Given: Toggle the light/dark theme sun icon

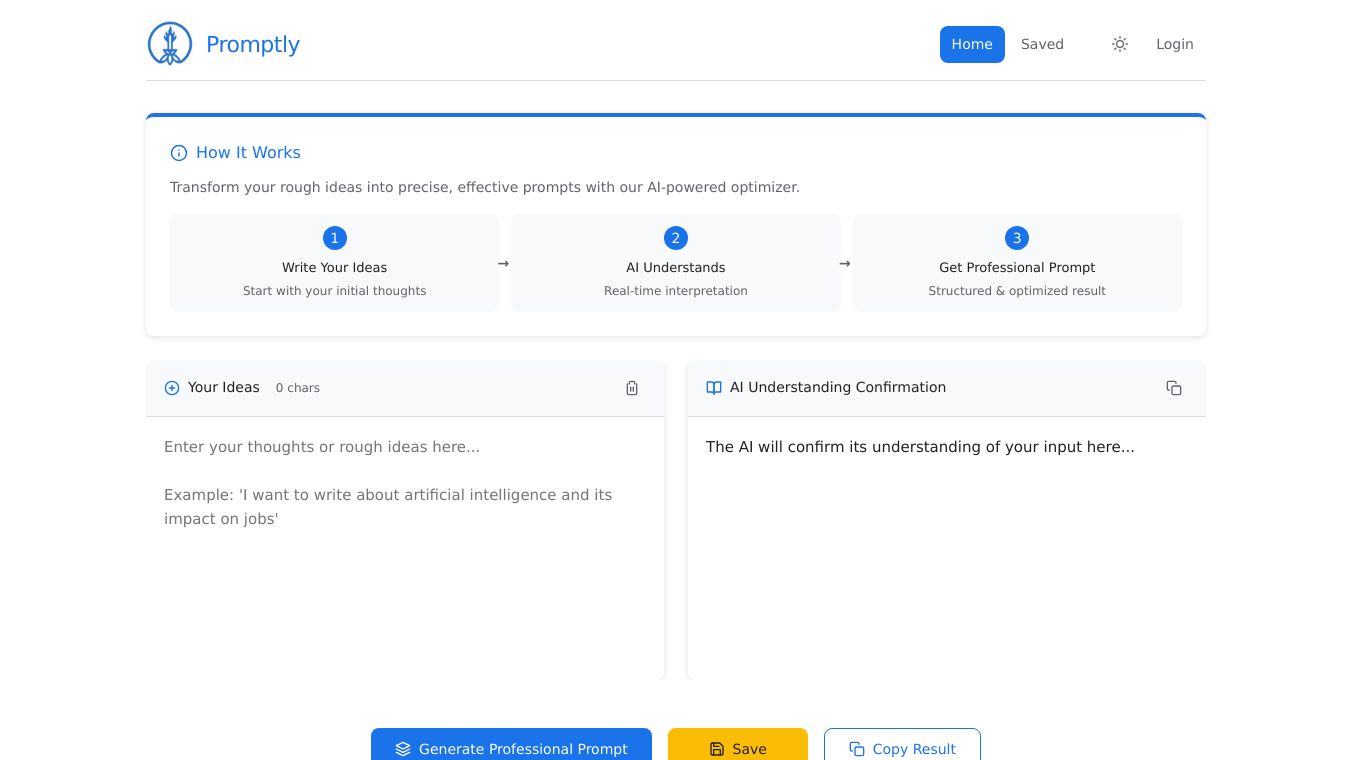Looking at the screenshot, I should [x=1120, y=44].
